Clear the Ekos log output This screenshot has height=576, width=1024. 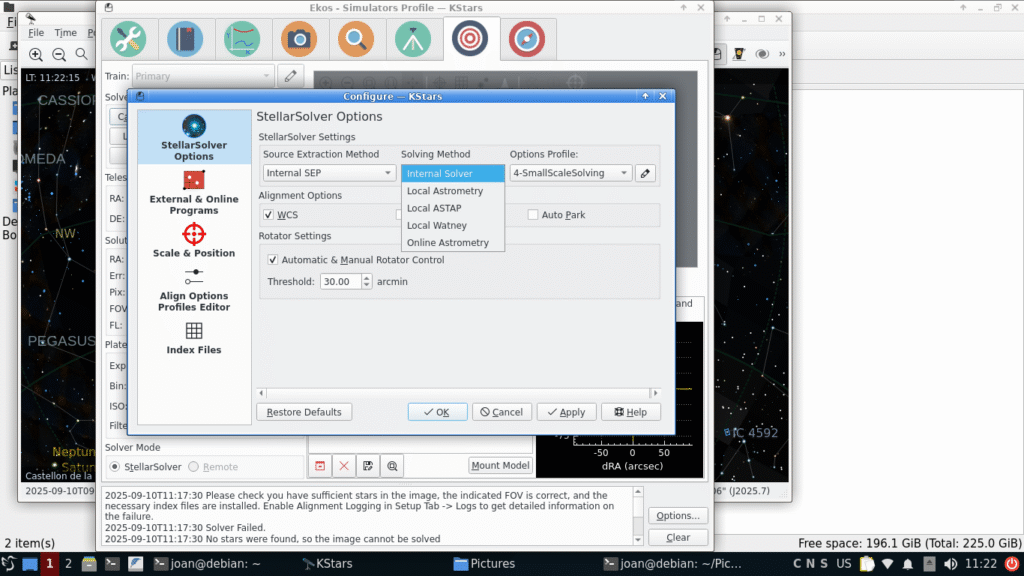point(678,537)
